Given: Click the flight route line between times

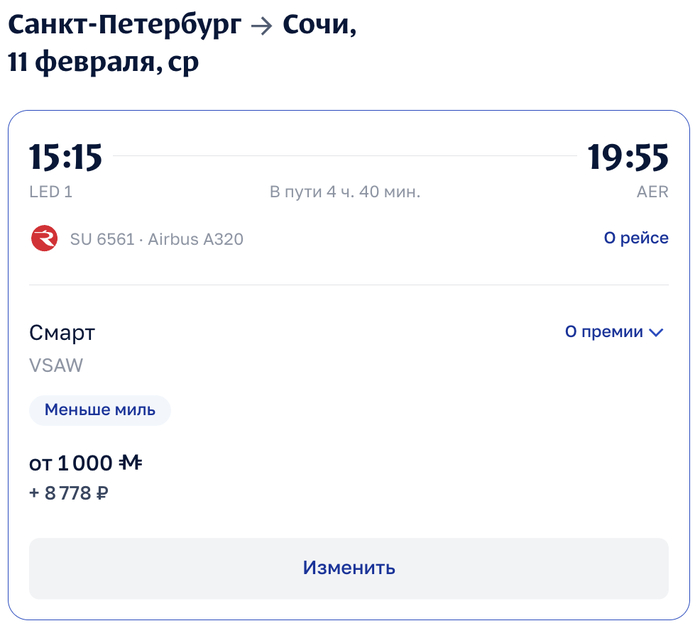Looking at the screenshot, I should (345, 157).
